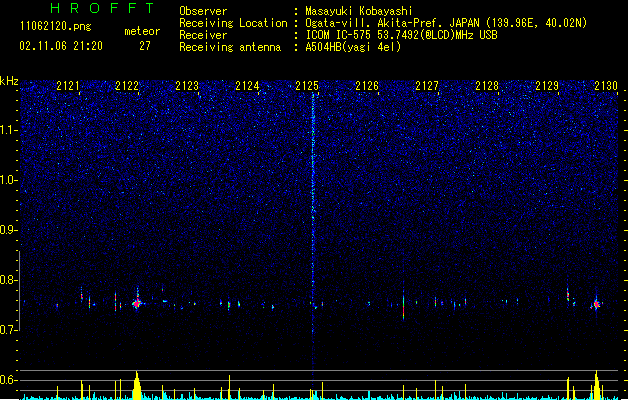Click the tall red-green echo streak near 2127
The width and height of the screenshot is (629, 400).
tap(404, 305)
